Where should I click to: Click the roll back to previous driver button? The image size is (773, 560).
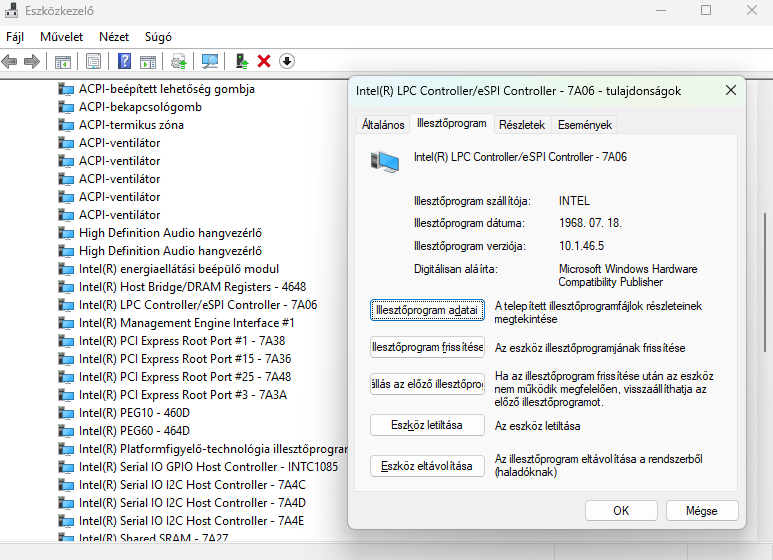pyautogui.click(x=427, y=384)
